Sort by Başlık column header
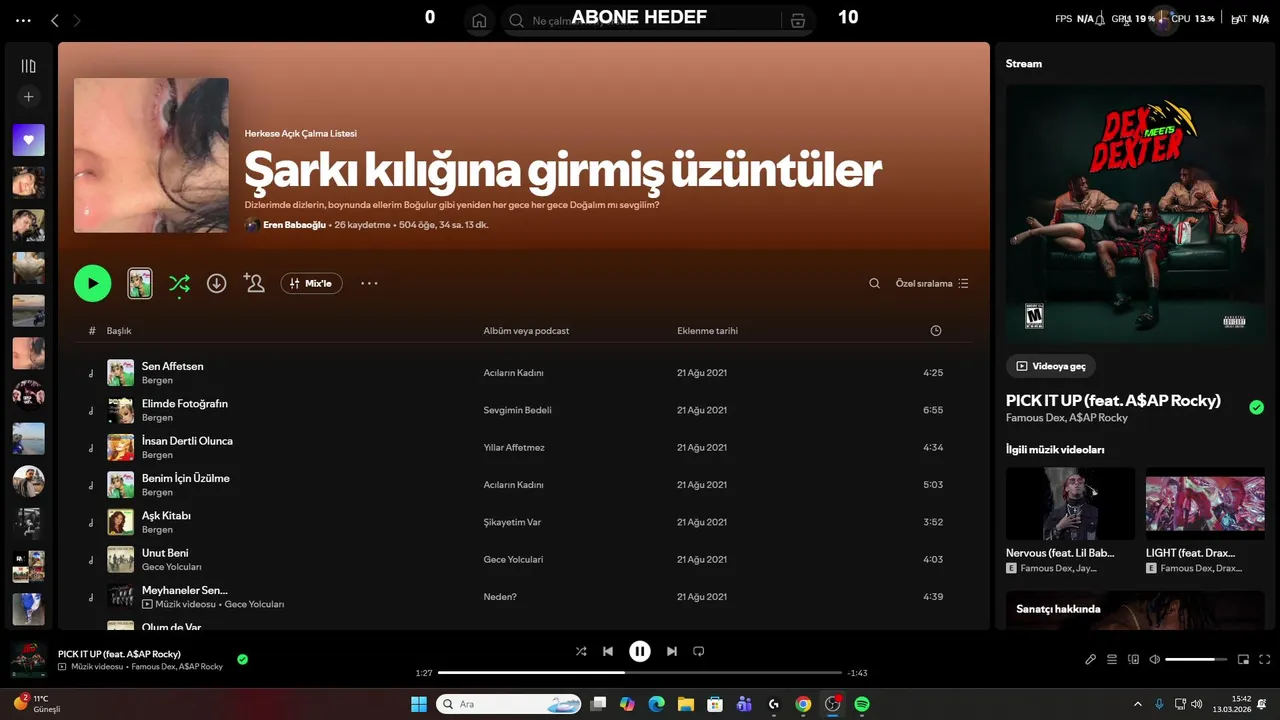Screen dimensions: 1280x720 [x=119, y=331]
